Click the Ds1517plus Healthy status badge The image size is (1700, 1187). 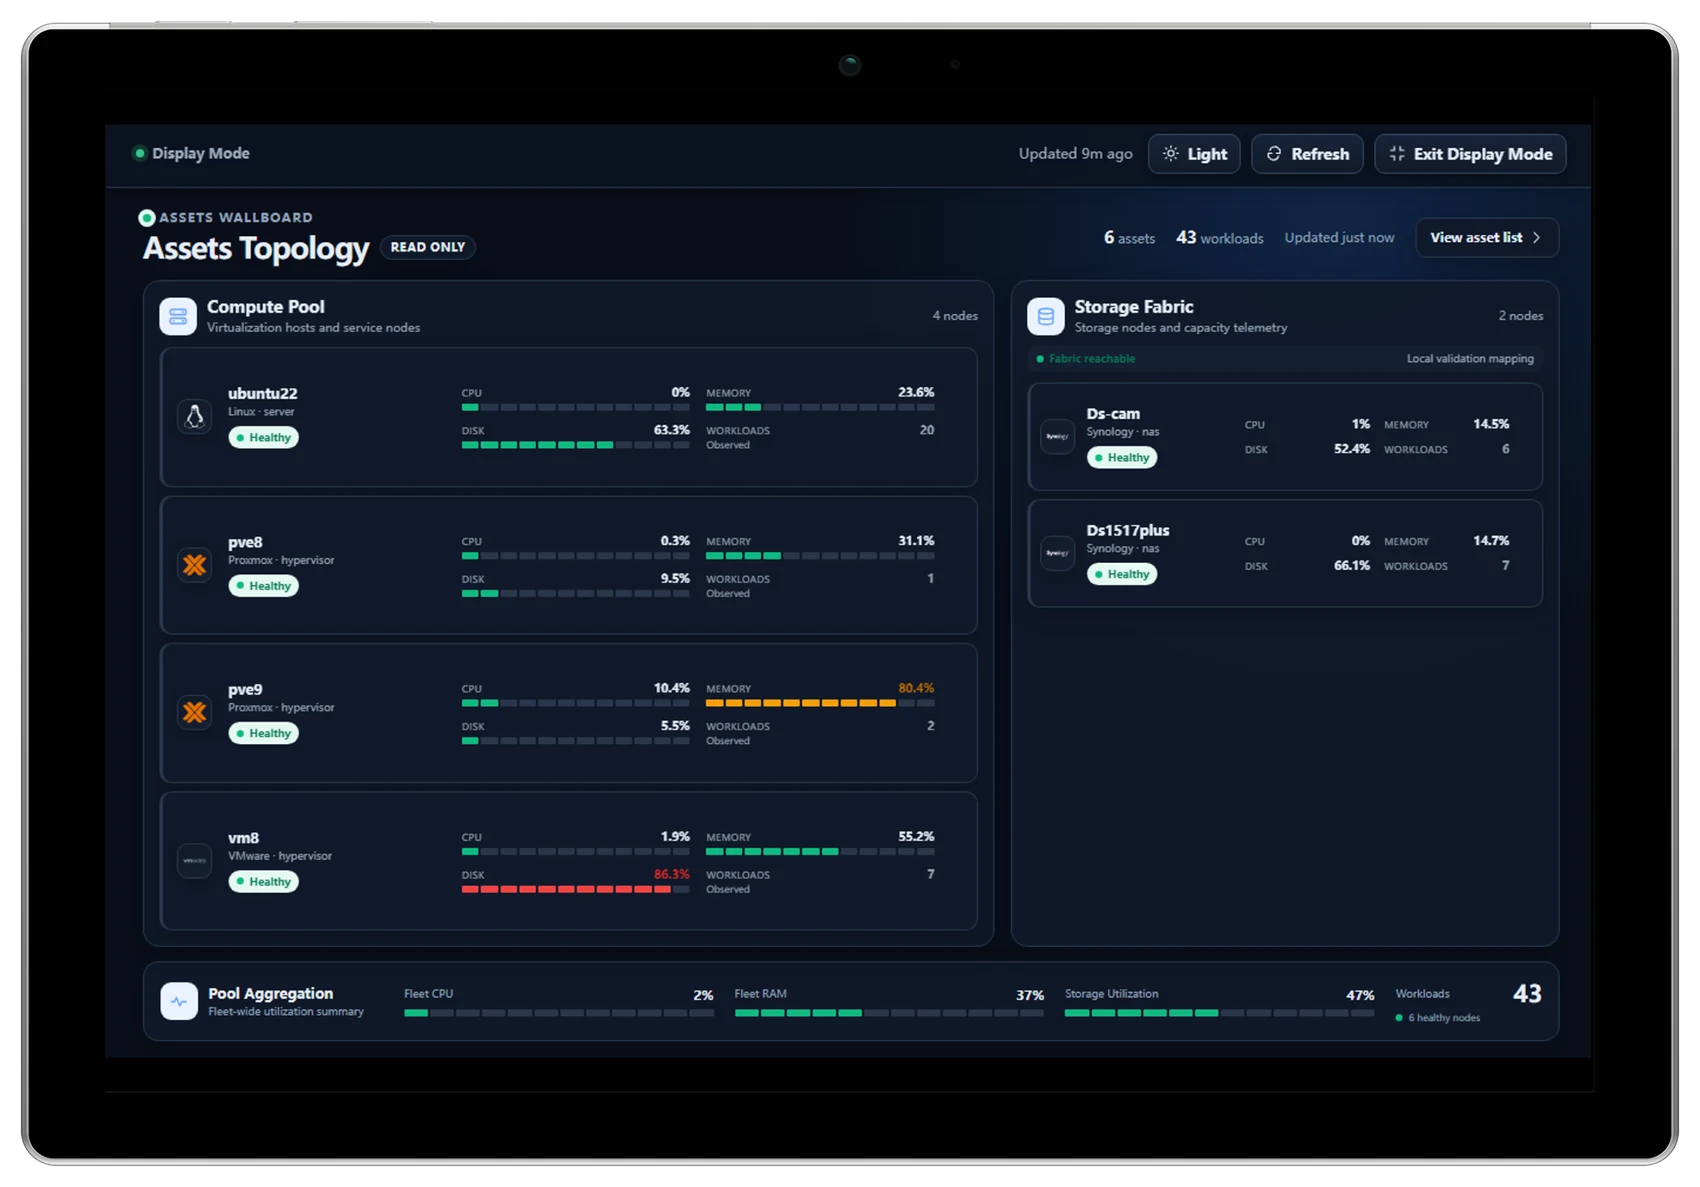coord(1122,574)
